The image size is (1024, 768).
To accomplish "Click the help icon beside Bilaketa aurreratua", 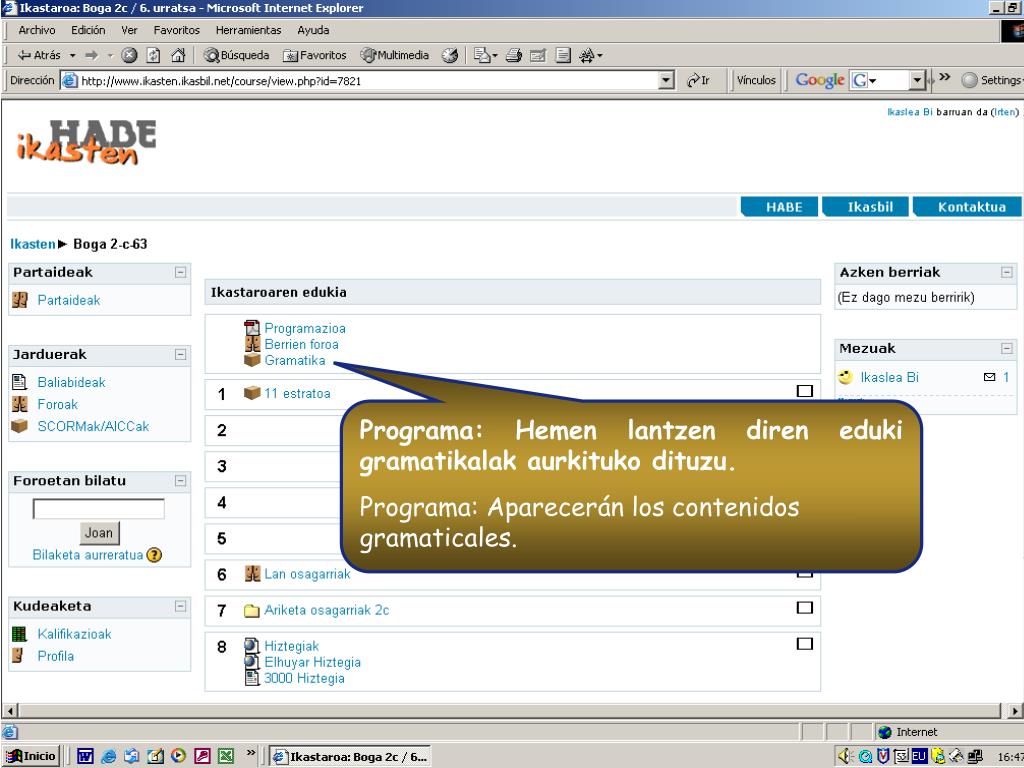I will pyautogui.click(x=155, y=556).
